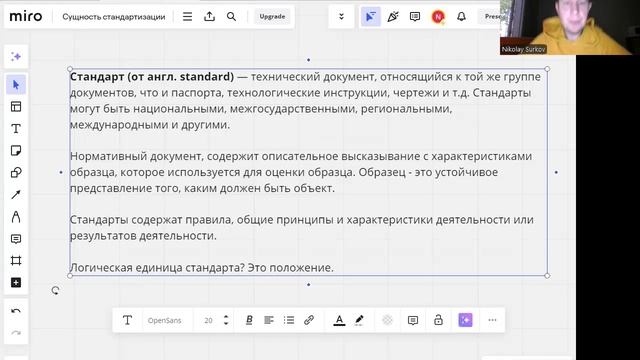
Task: Click the Undo arrow
Action: [16, 311]
